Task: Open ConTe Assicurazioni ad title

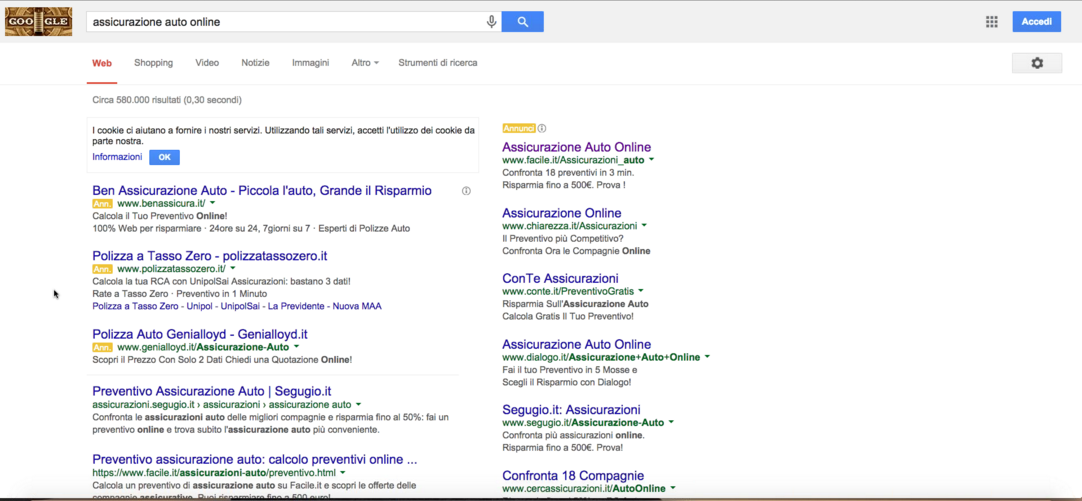Action: click(560, 279)
